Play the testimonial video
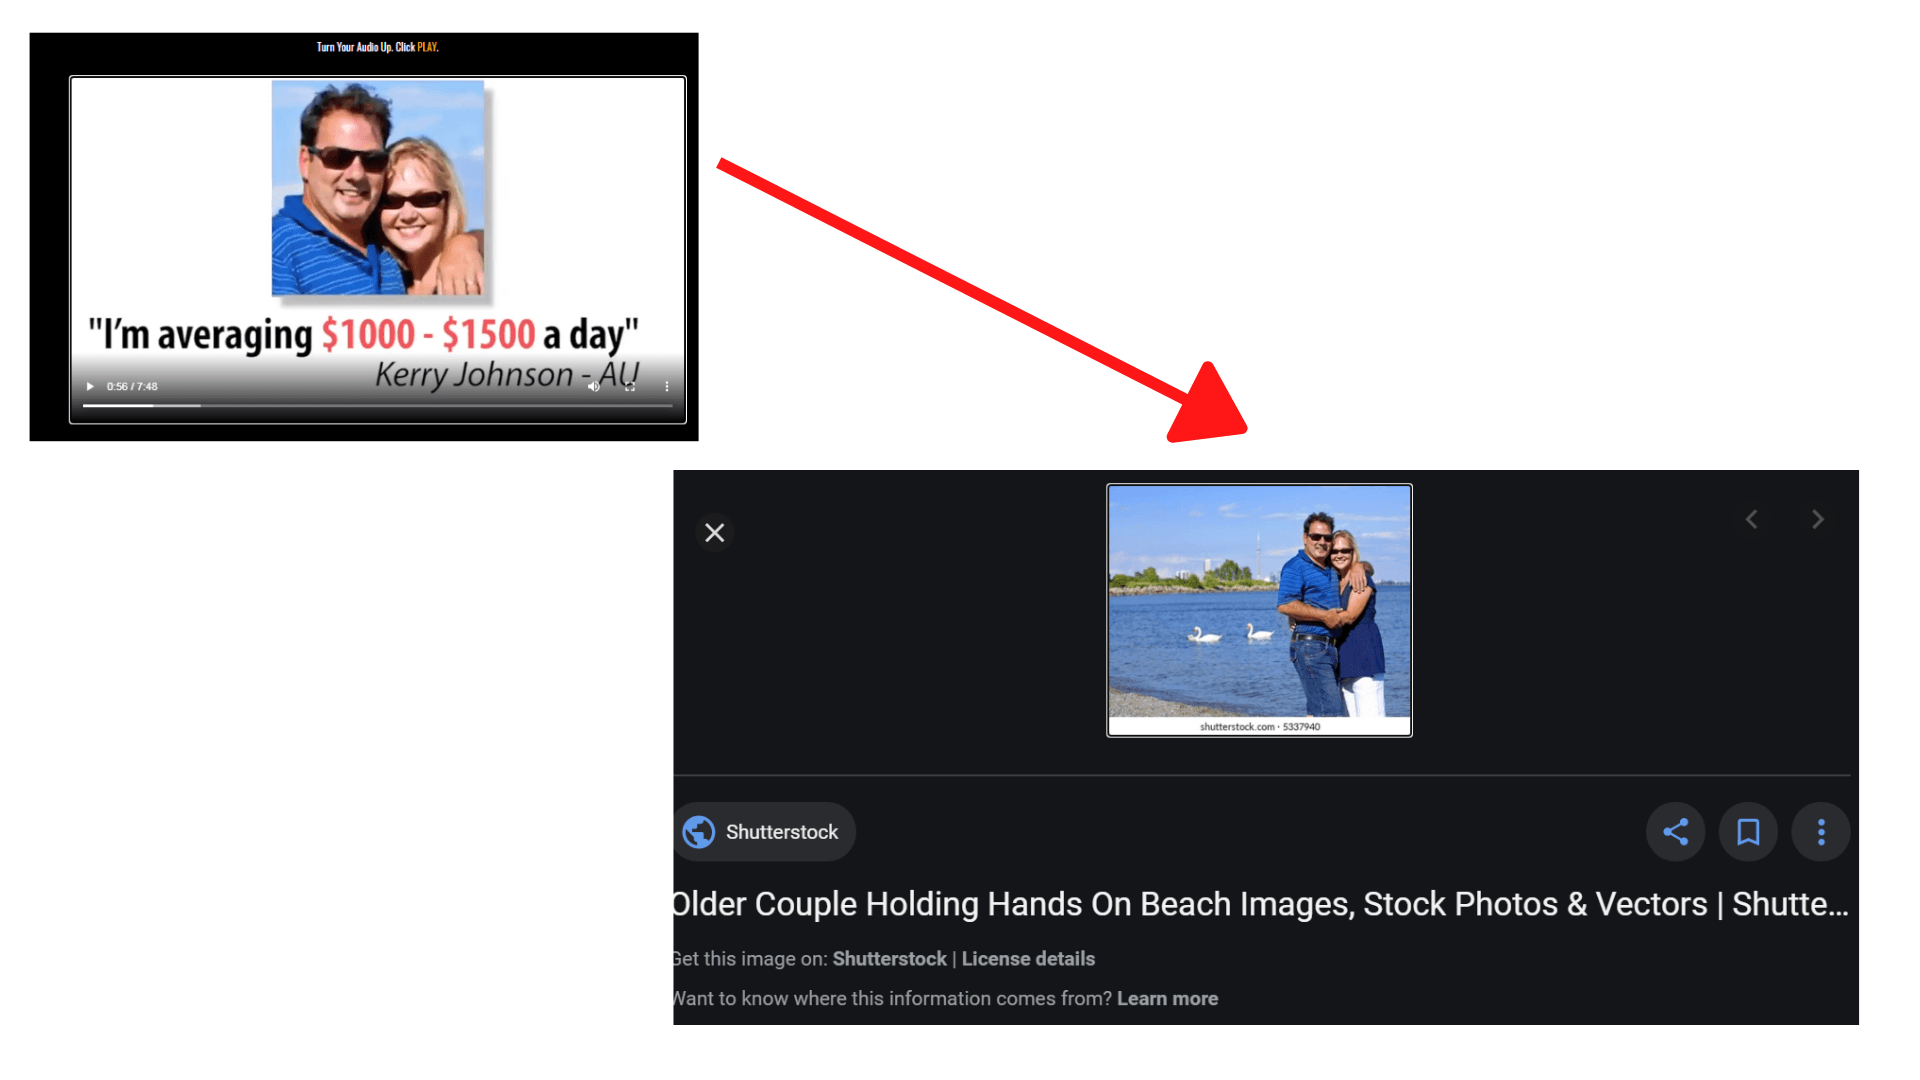The width and height of the screenshot is (1920, 1080). 90,386
